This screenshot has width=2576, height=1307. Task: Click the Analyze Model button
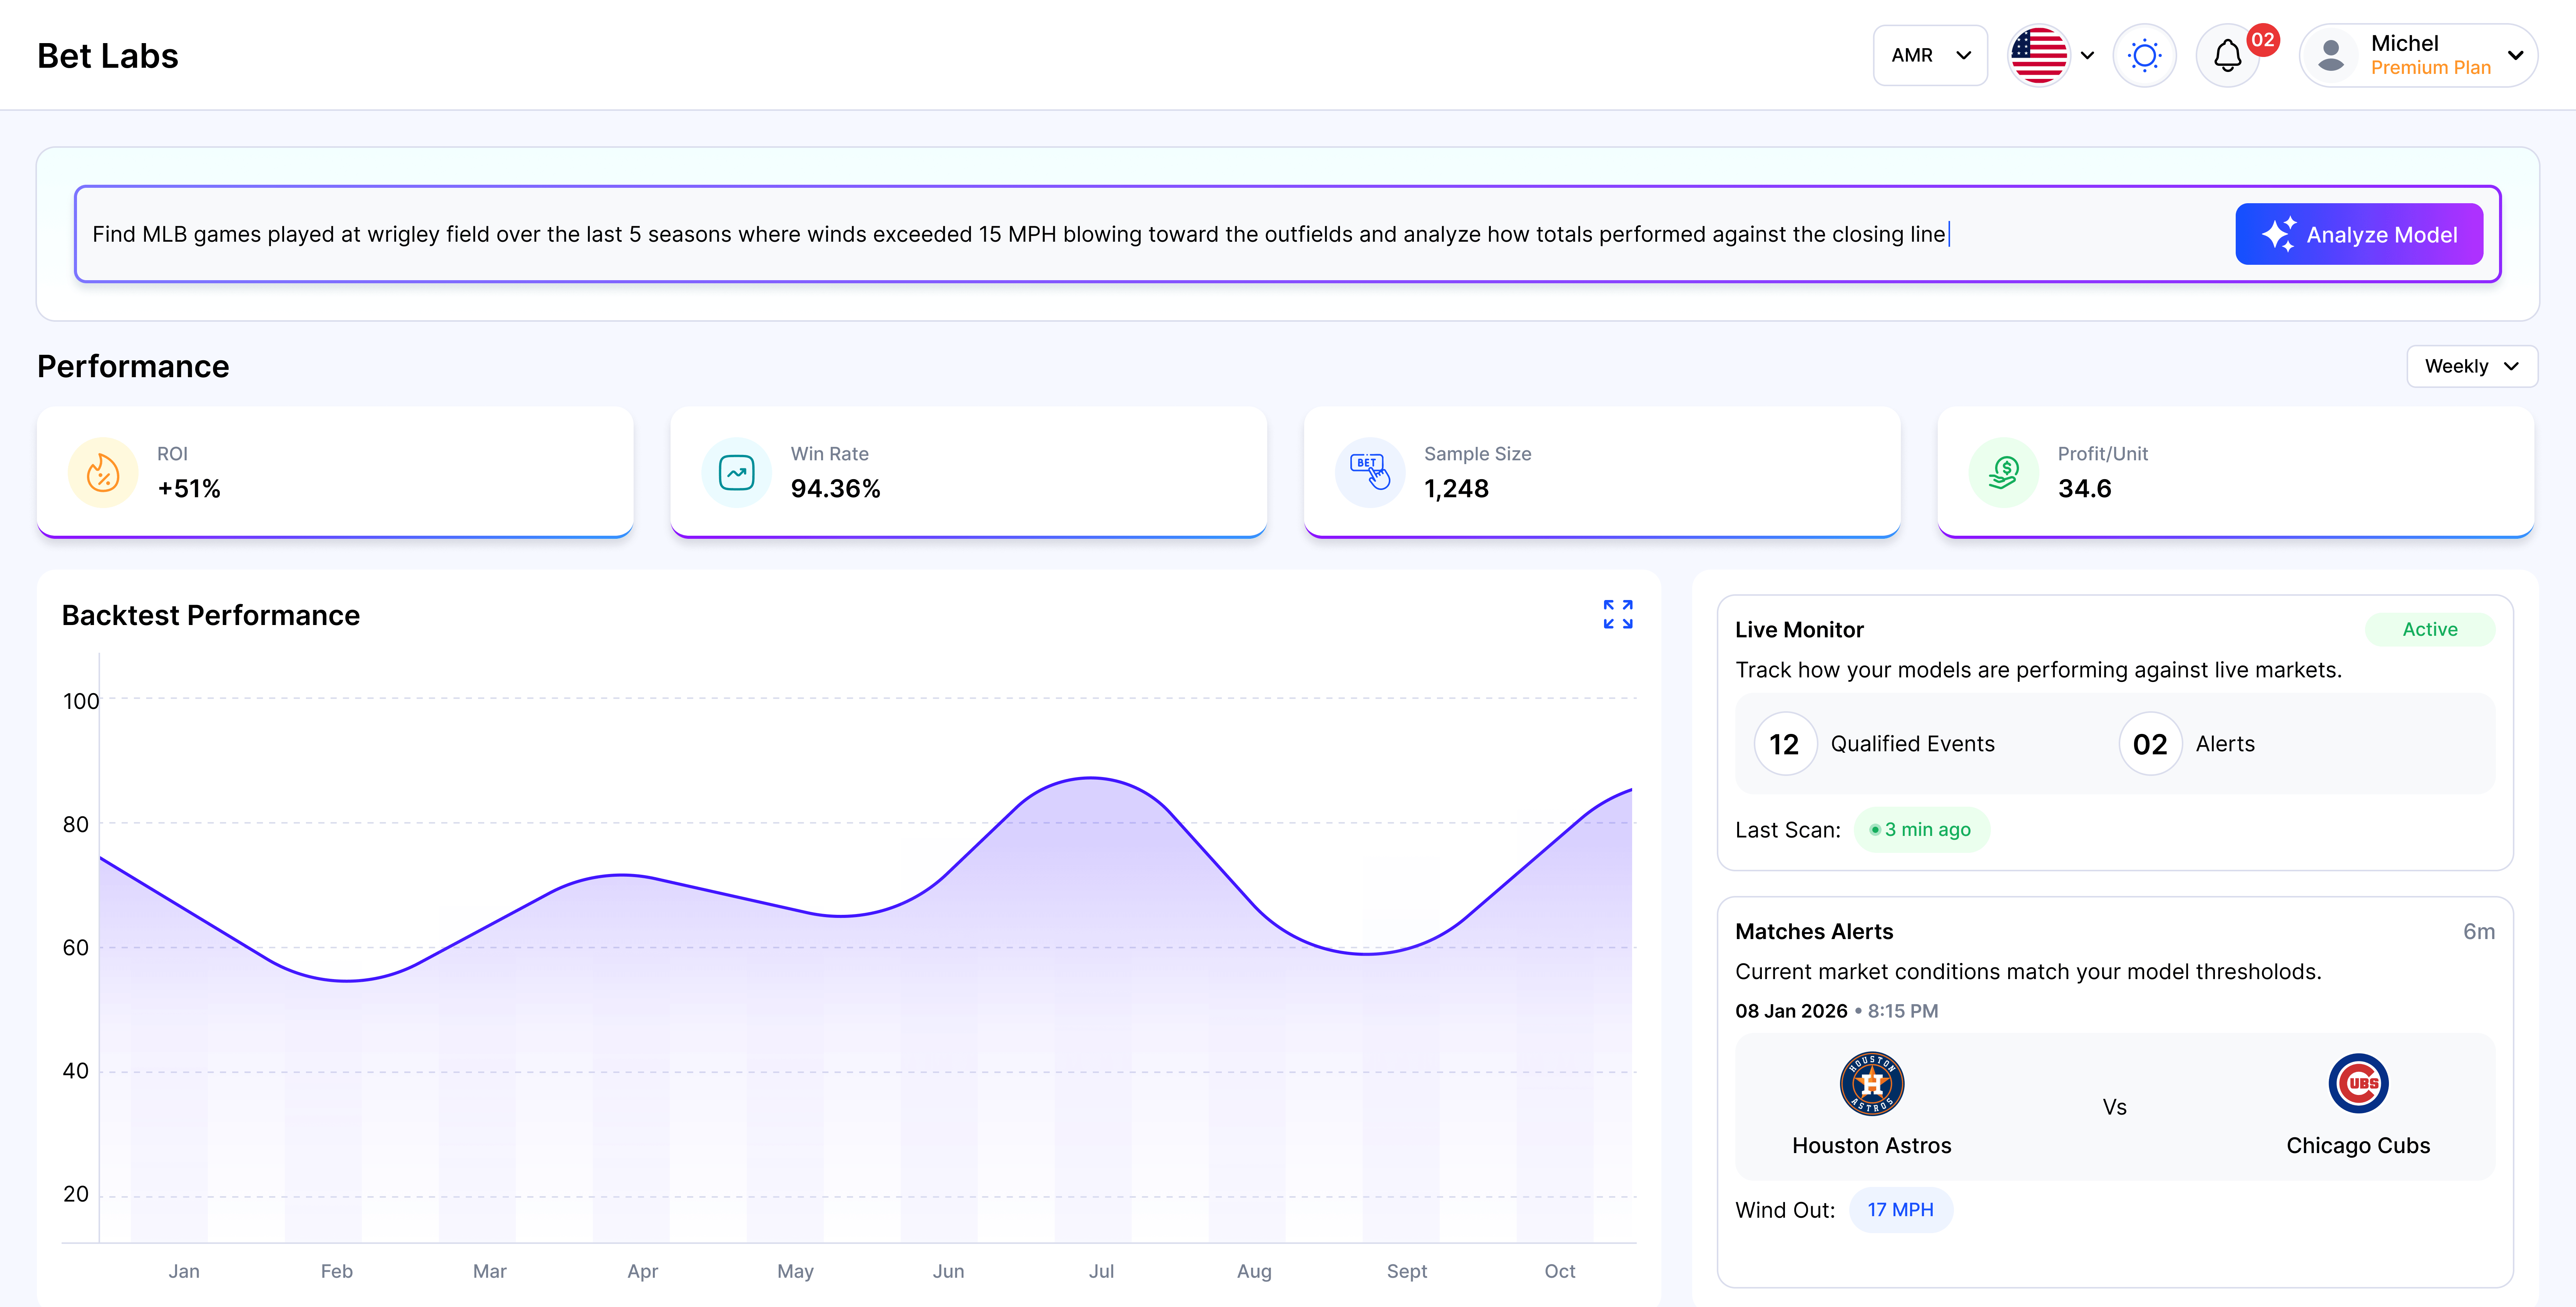[2359, 234]
